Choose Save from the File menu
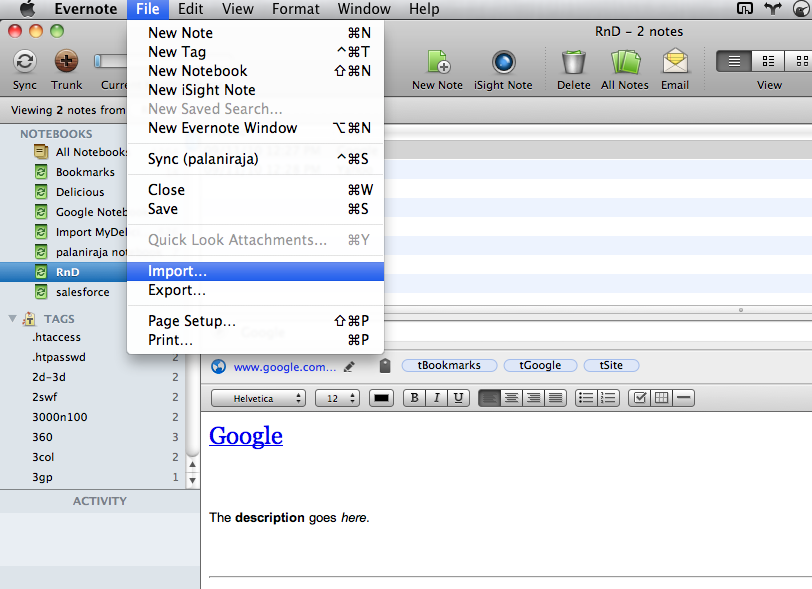This screenshot has width=812, height=589. [x=255, y=209]
